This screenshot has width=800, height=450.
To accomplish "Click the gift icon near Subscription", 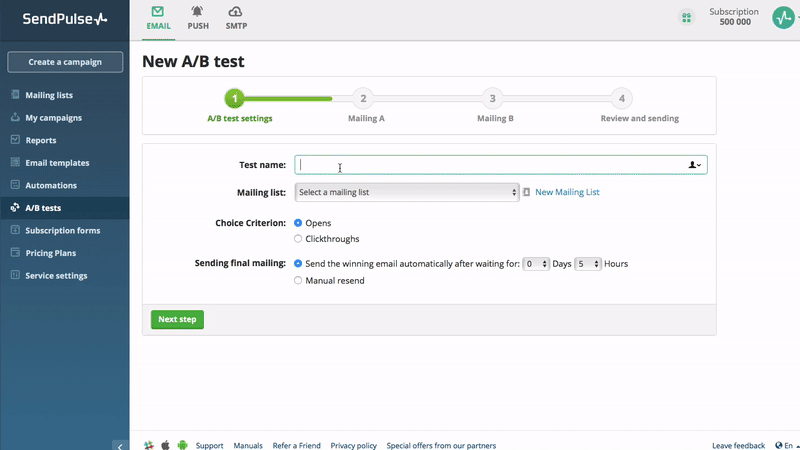I will [687, 18].
